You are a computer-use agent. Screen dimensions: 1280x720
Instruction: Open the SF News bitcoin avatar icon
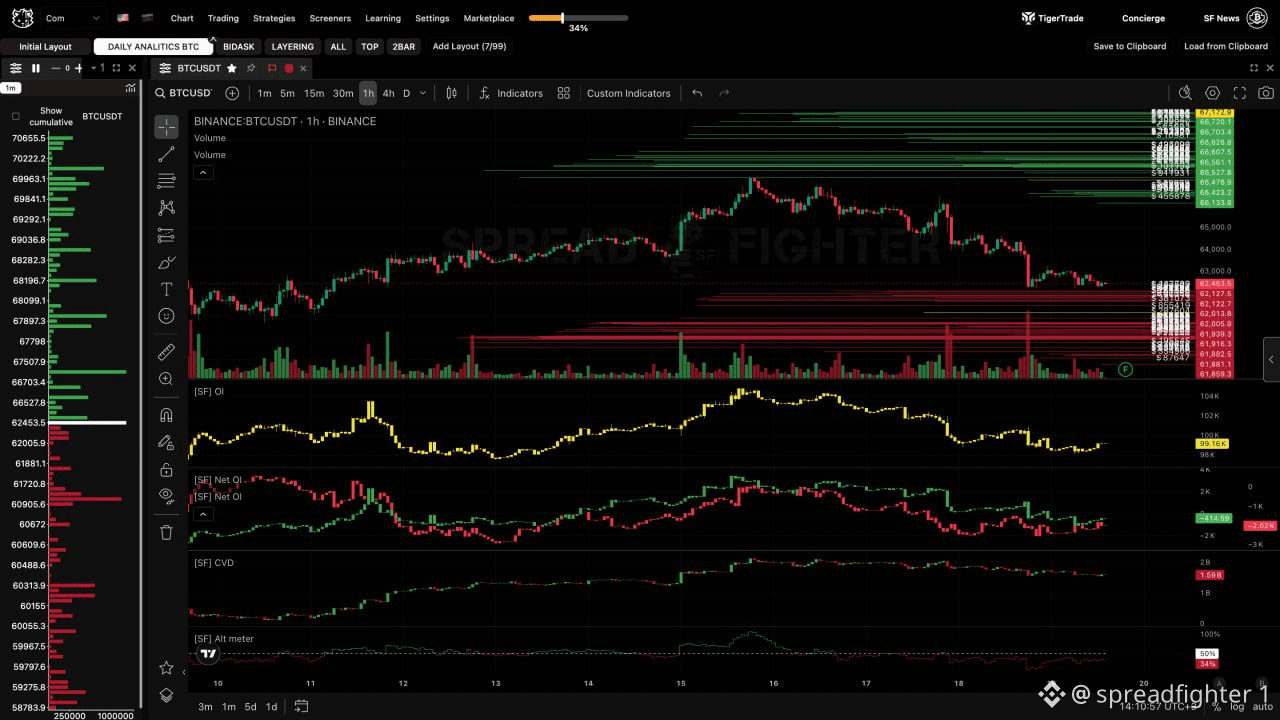pyautogui.click(x=1256, y=18)
